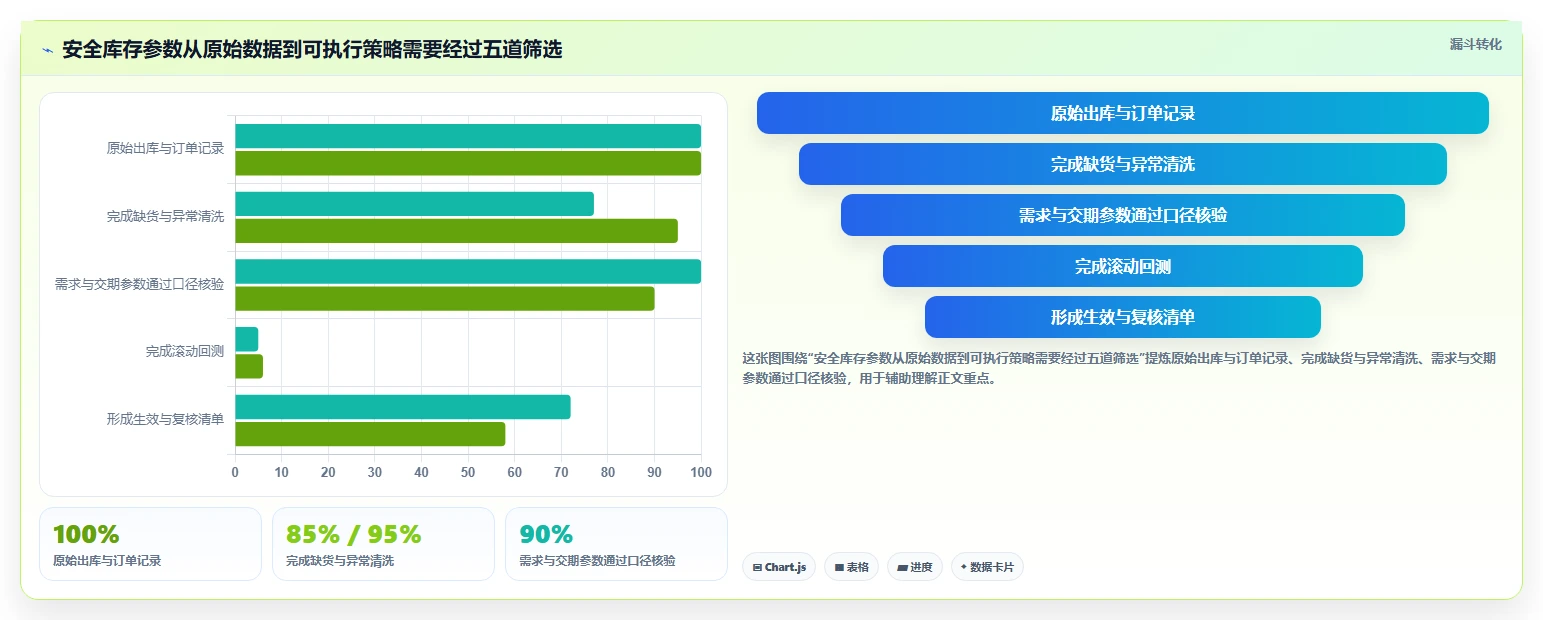The width and height of the screenshot is (1543, 620).
Task: Click the heading 安全库存参数从原始数据到可执行策略
Action: click(312, 50)
